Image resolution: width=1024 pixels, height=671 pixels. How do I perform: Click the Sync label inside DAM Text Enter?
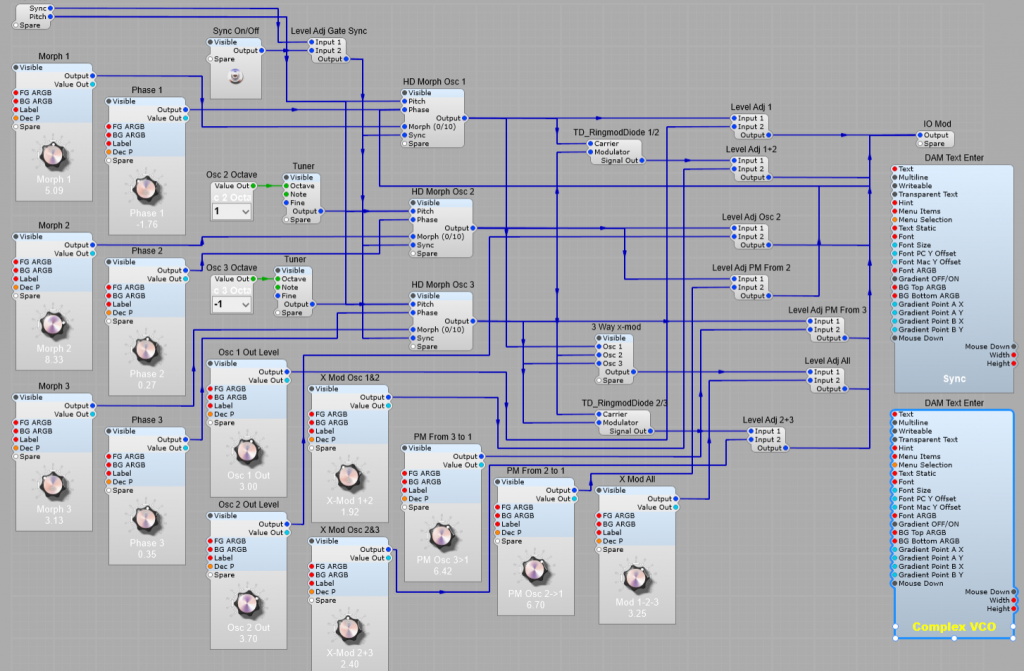(955, 377)
